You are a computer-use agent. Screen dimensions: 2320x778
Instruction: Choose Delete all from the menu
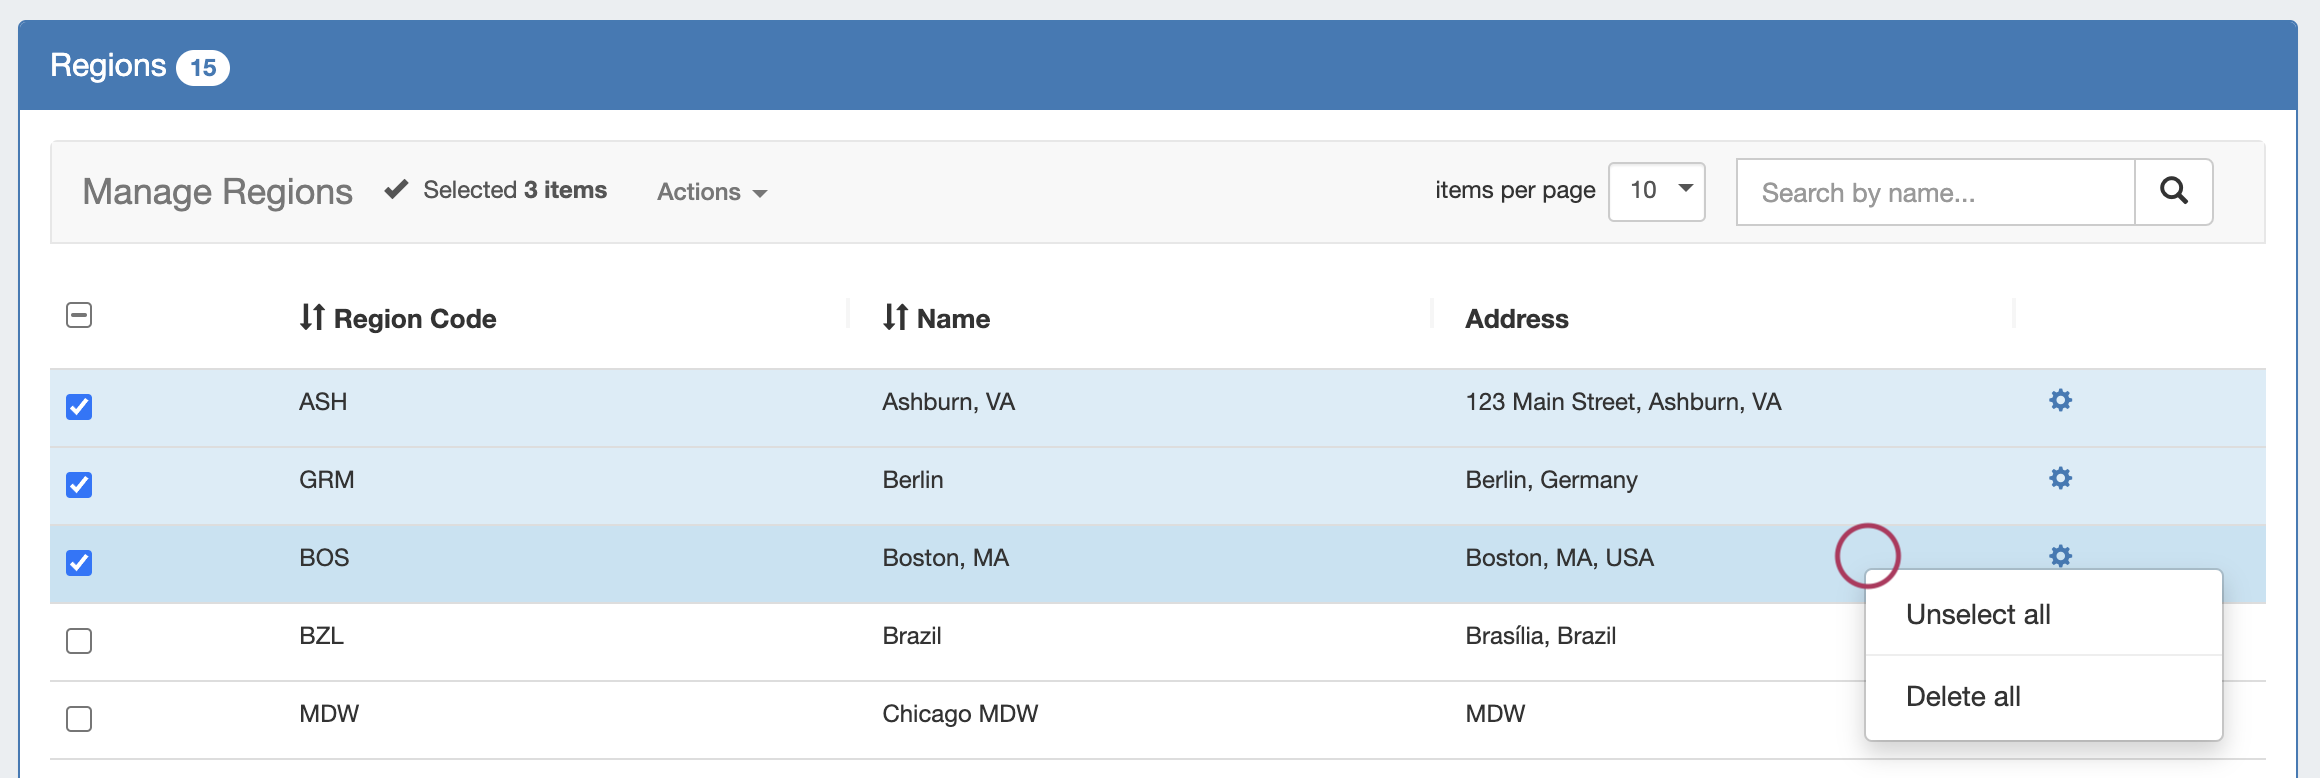(x=1962, y=697)
